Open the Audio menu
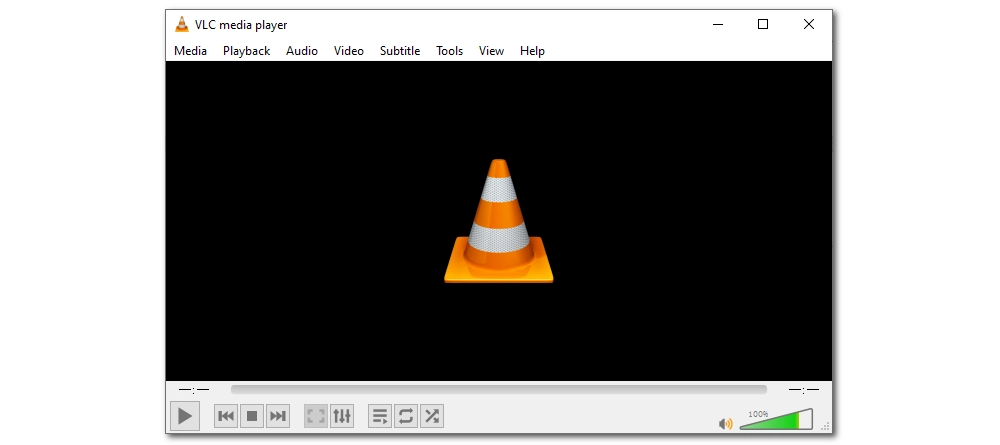Image resolution: width=1000 pixels, height=445 pixels. point(302,51)
